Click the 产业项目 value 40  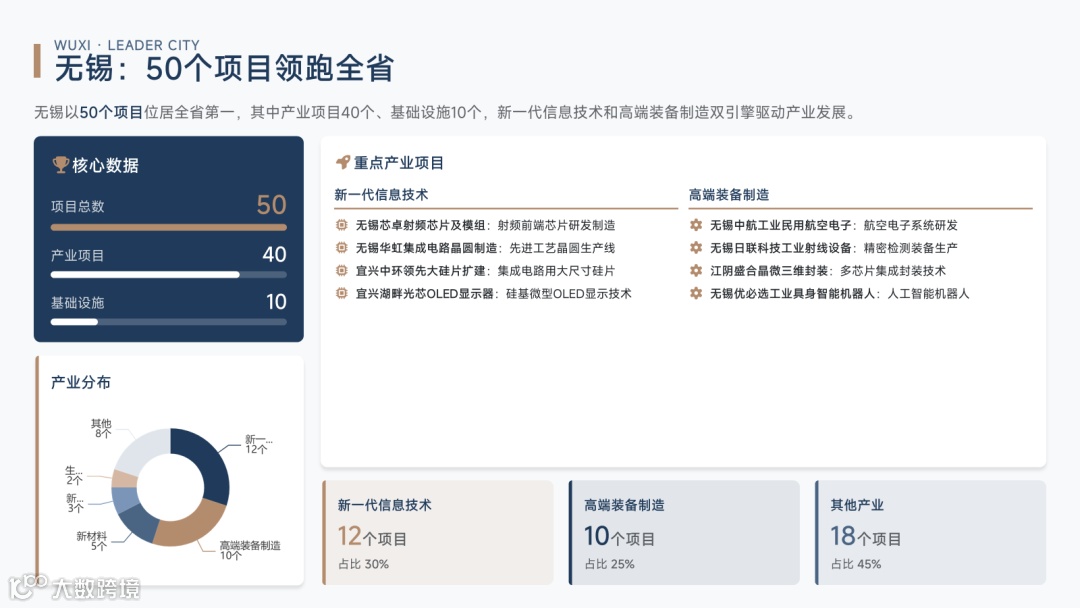click(x=274, y=255)
